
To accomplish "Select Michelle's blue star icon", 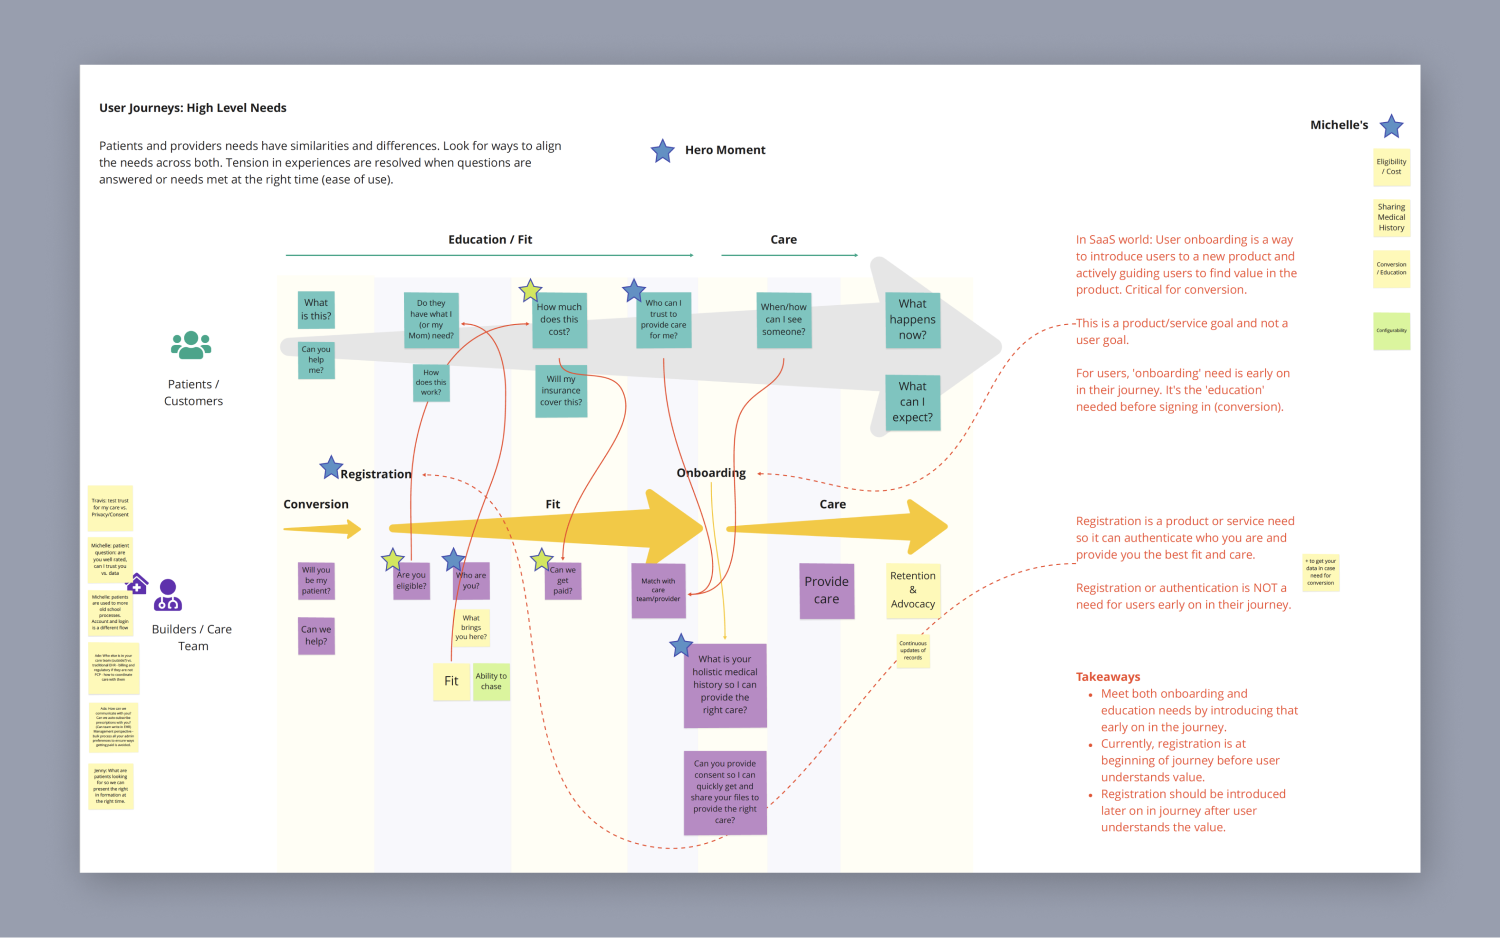I will pos(1391,127).
